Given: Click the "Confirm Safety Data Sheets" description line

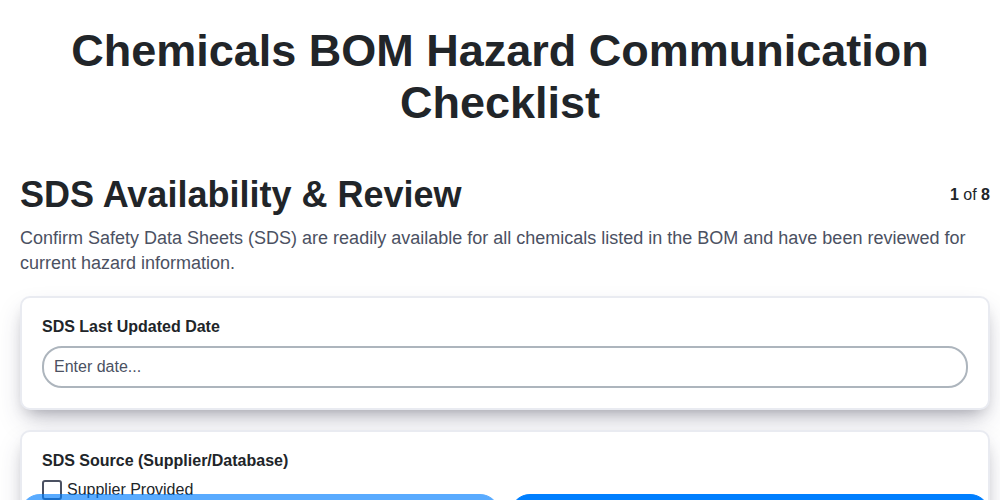Looking at the screenshot, I should click(x=493, y=238).
